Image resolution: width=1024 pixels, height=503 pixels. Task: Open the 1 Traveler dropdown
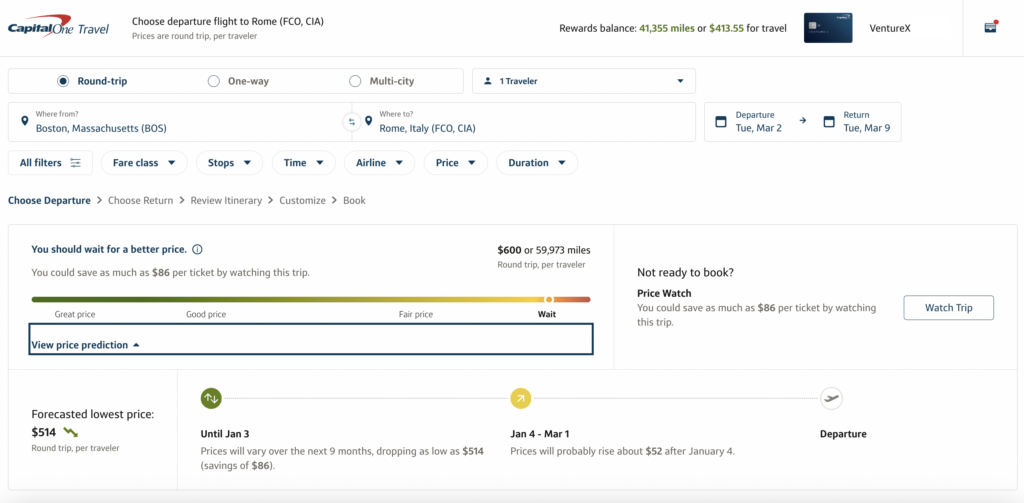pos(583,81)
